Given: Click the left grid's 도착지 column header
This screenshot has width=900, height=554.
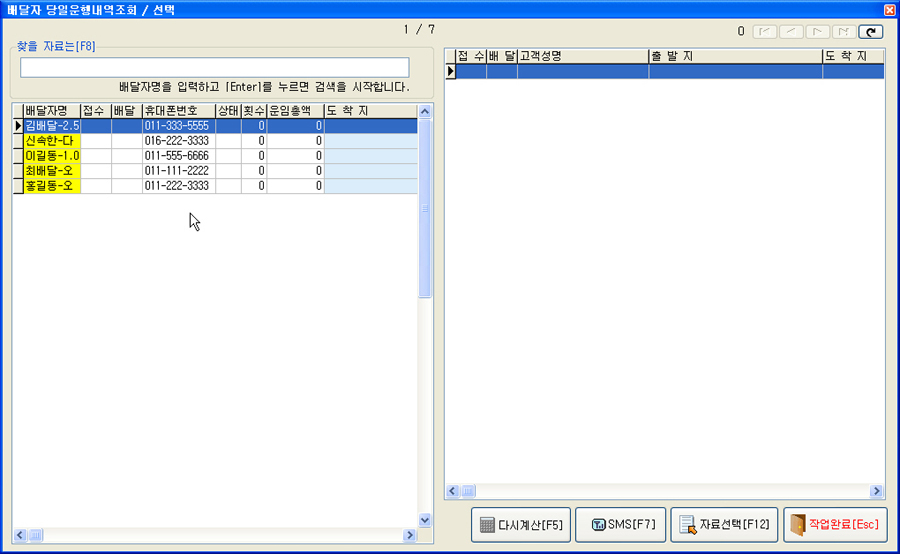Looking at the screenshot, I should click(371, 111).
